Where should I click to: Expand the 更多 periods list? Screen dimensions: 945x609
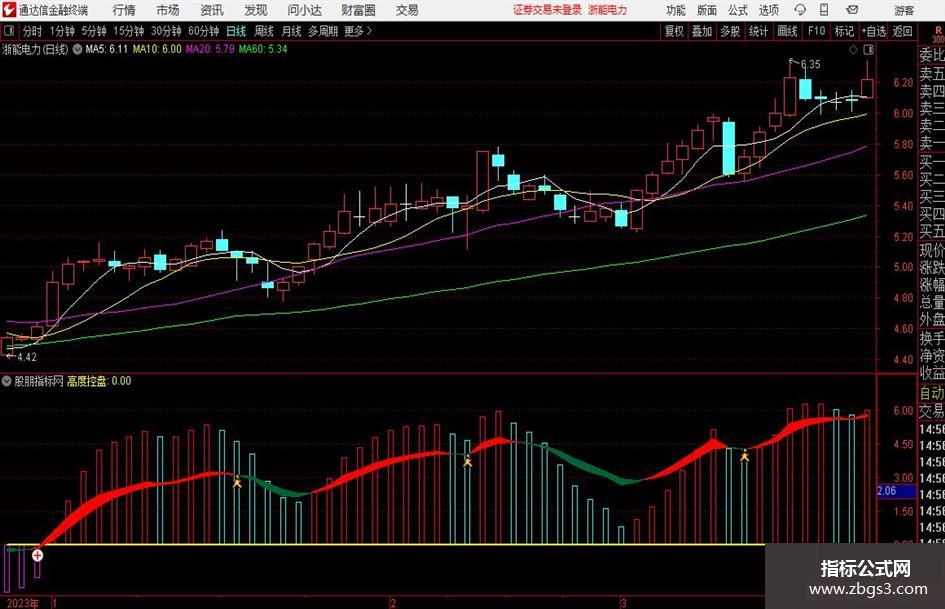[358, 31]
